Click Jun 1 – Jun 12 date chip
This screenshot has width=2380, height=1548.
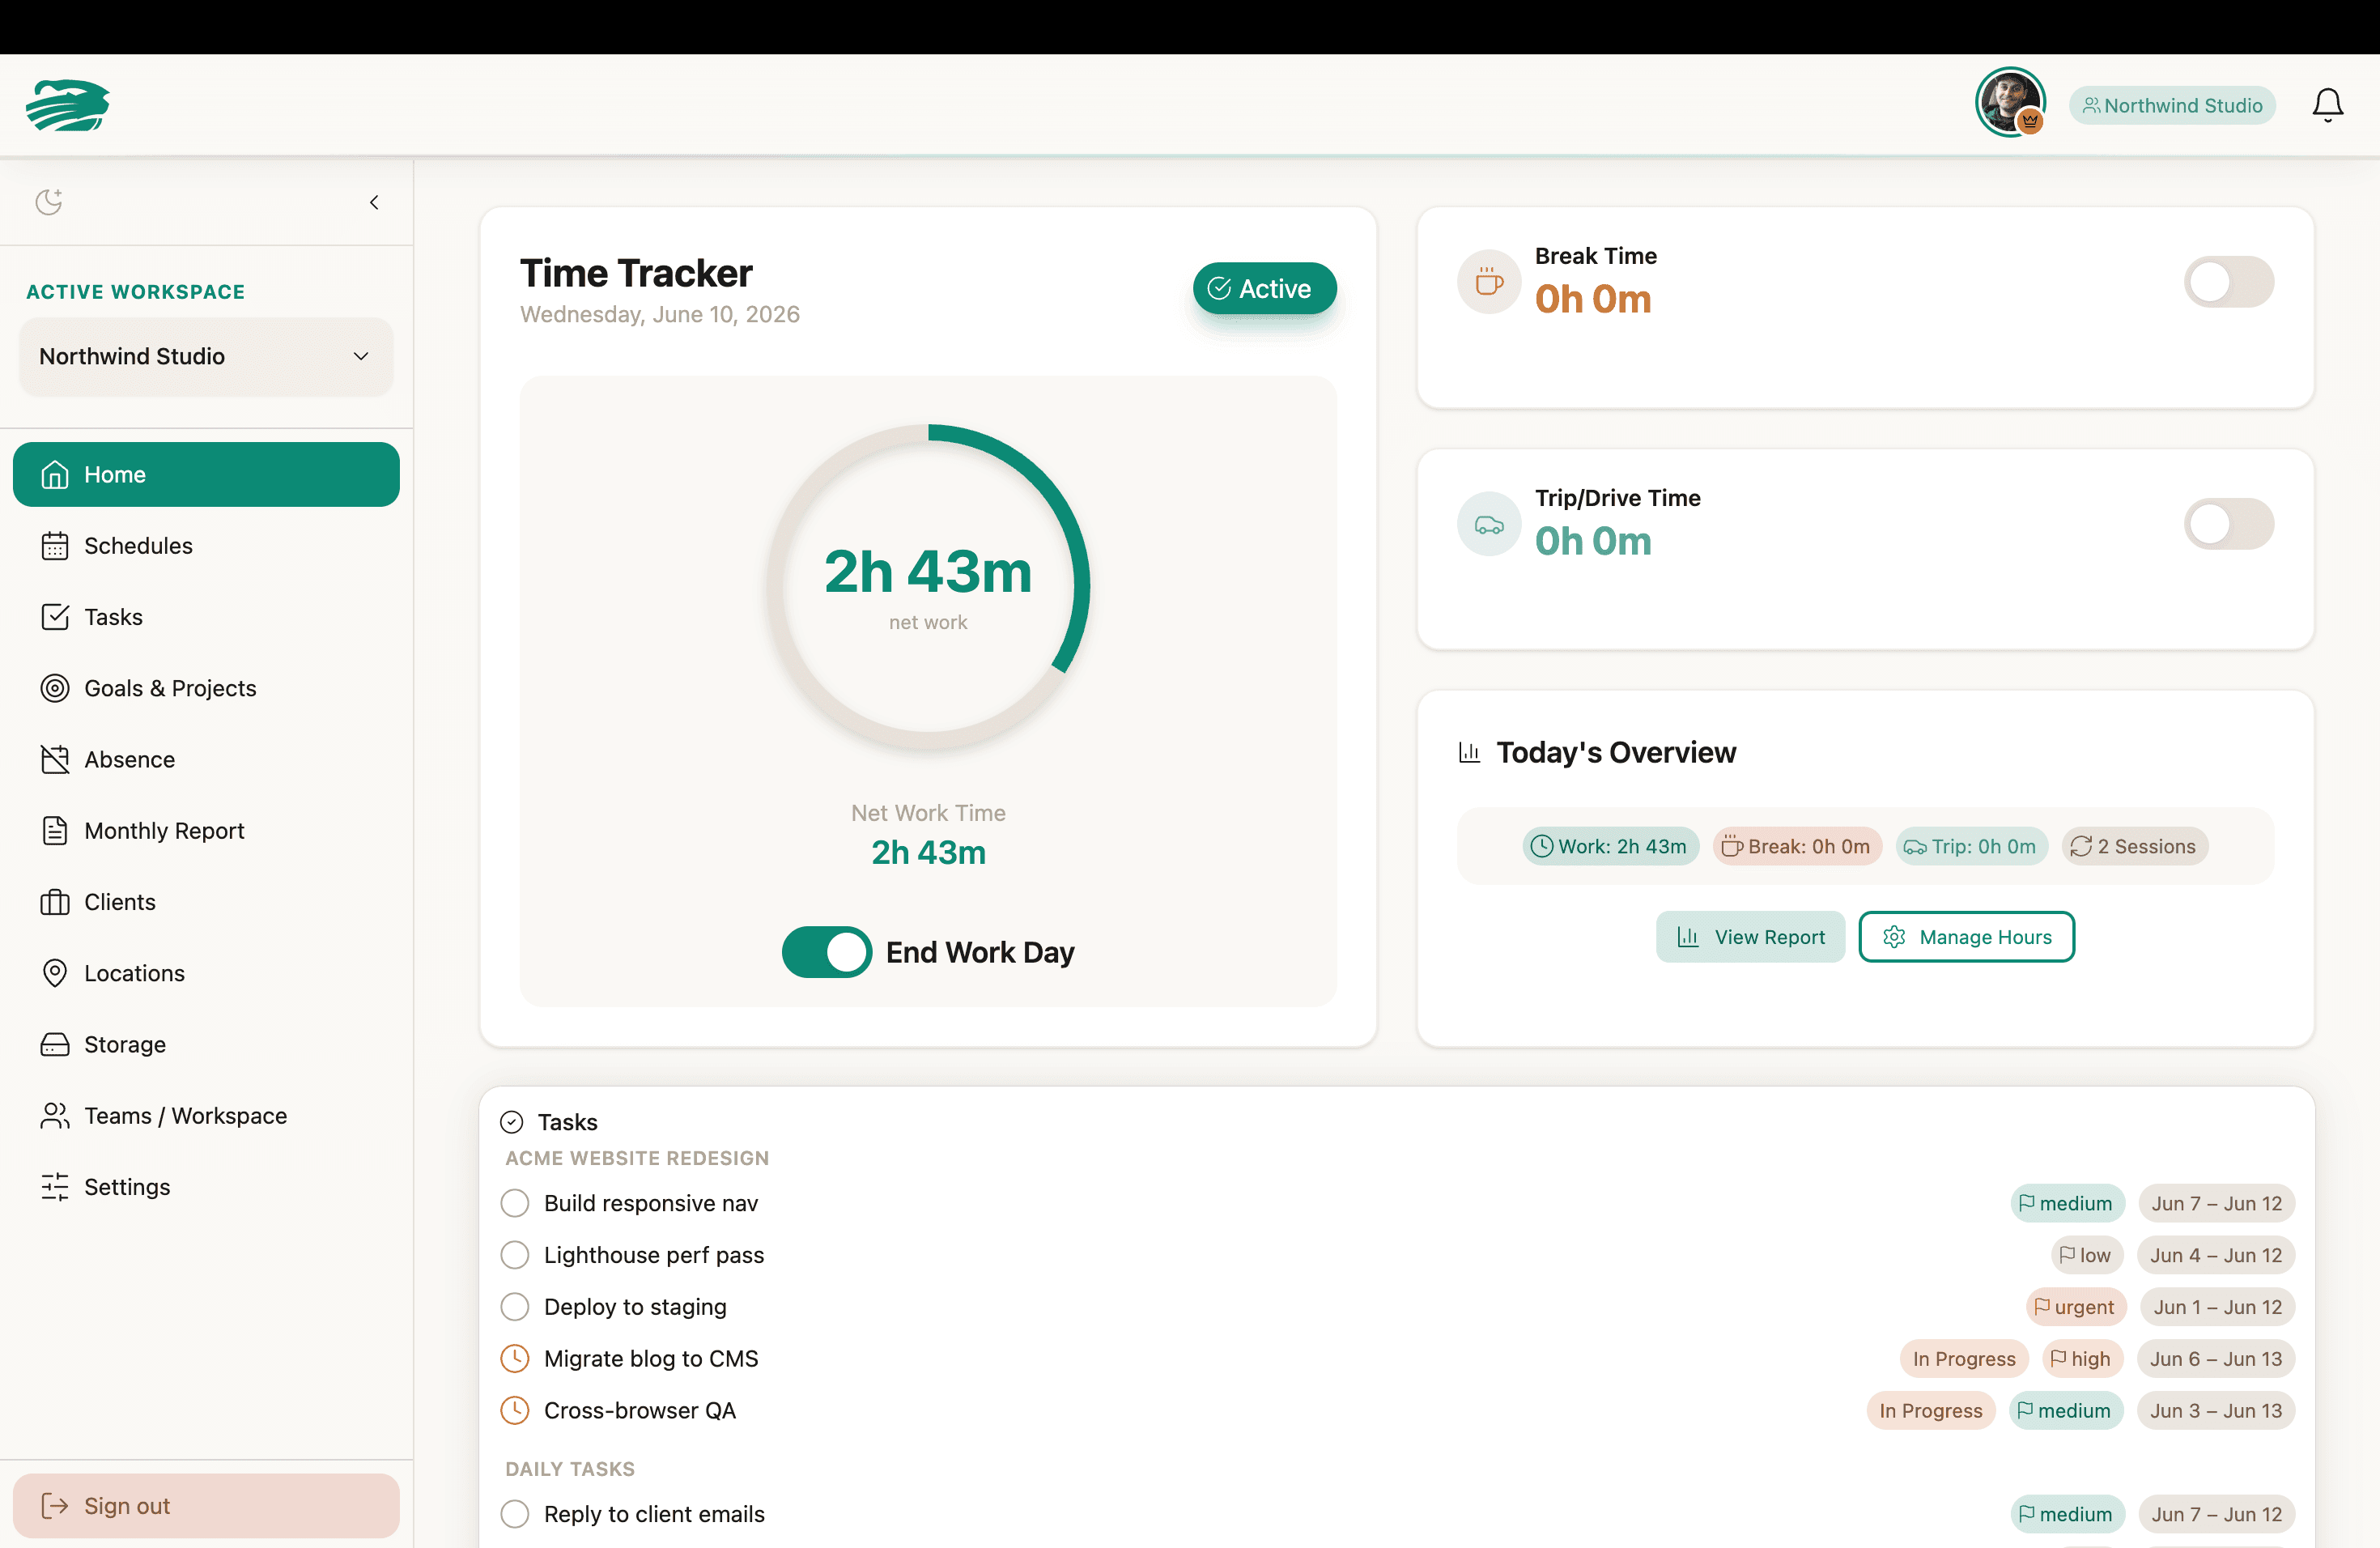pyautogui.click(x=2217, y=1307)
